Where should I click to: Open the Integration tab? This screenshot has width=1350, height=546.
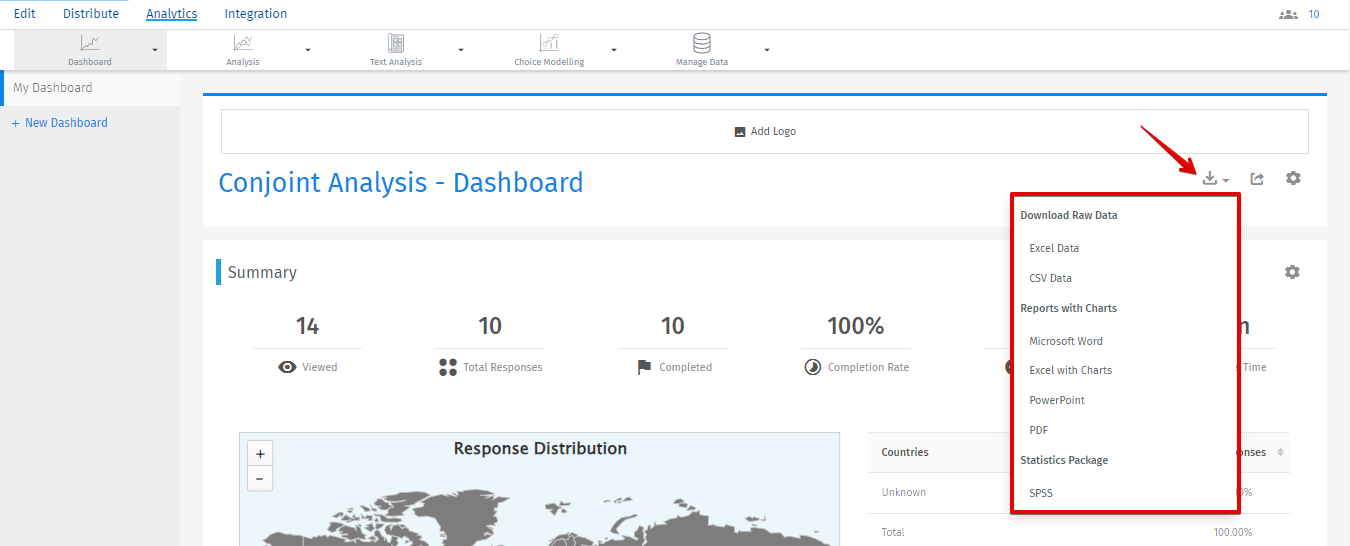click(x=255, y=14)
